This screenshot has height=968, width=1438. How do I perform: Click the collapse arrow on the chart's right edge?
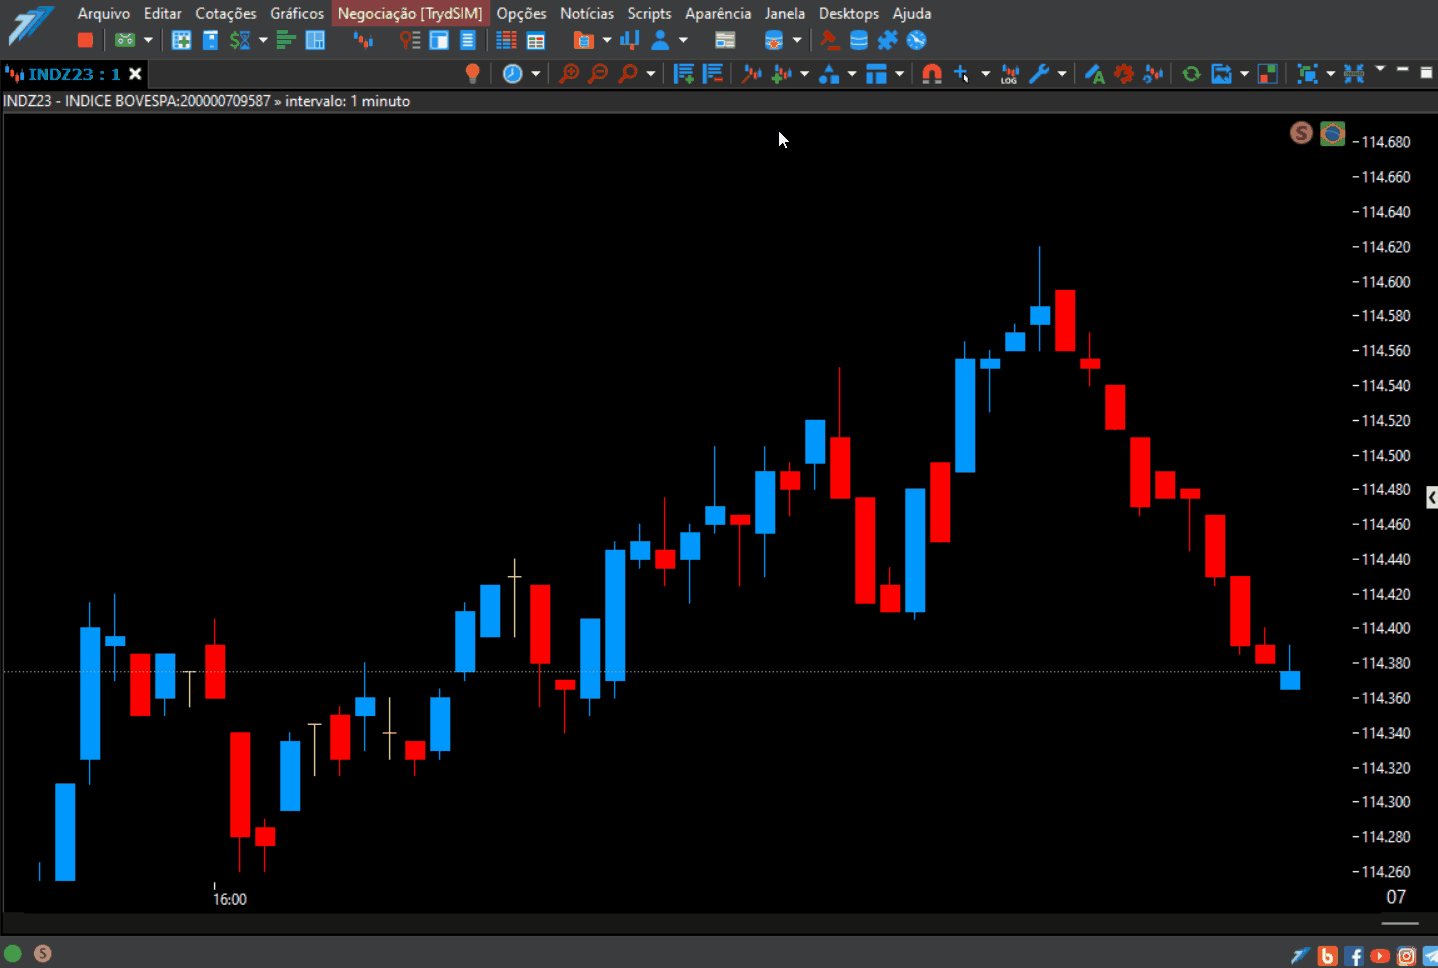click(1432, 497)
